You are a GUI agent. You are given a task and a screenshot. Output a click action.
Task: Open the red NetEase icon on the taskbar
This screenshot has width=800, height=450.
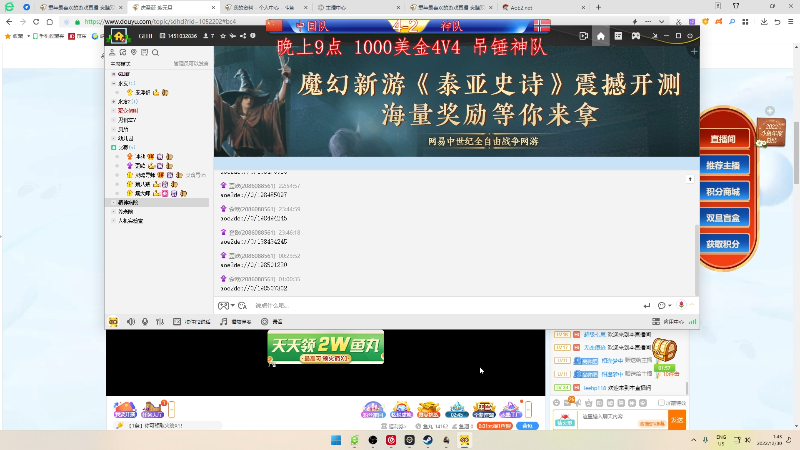[391, 440]
